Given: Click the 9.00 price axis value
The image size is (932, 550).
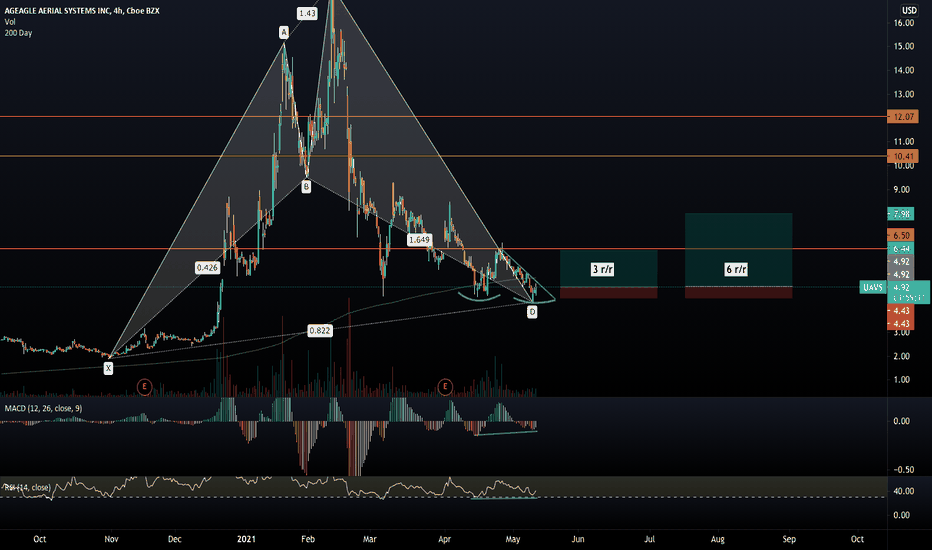Looking at the screenshot, I should coord(902,190).
